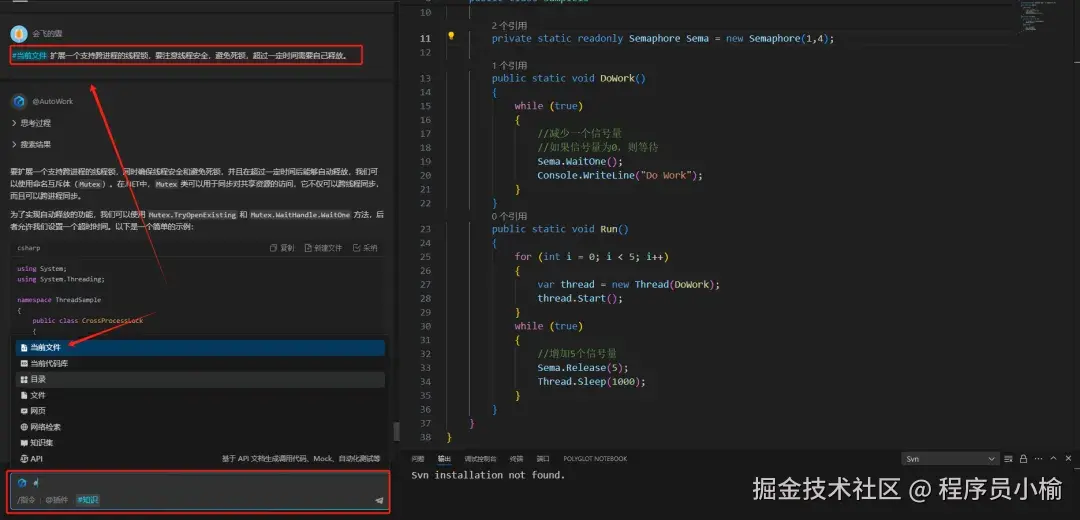Image resolution: width=1080 pixels, height=520 pixels.
Task: Select 当前文件 in the knowledge list
Action: point(200,348)
